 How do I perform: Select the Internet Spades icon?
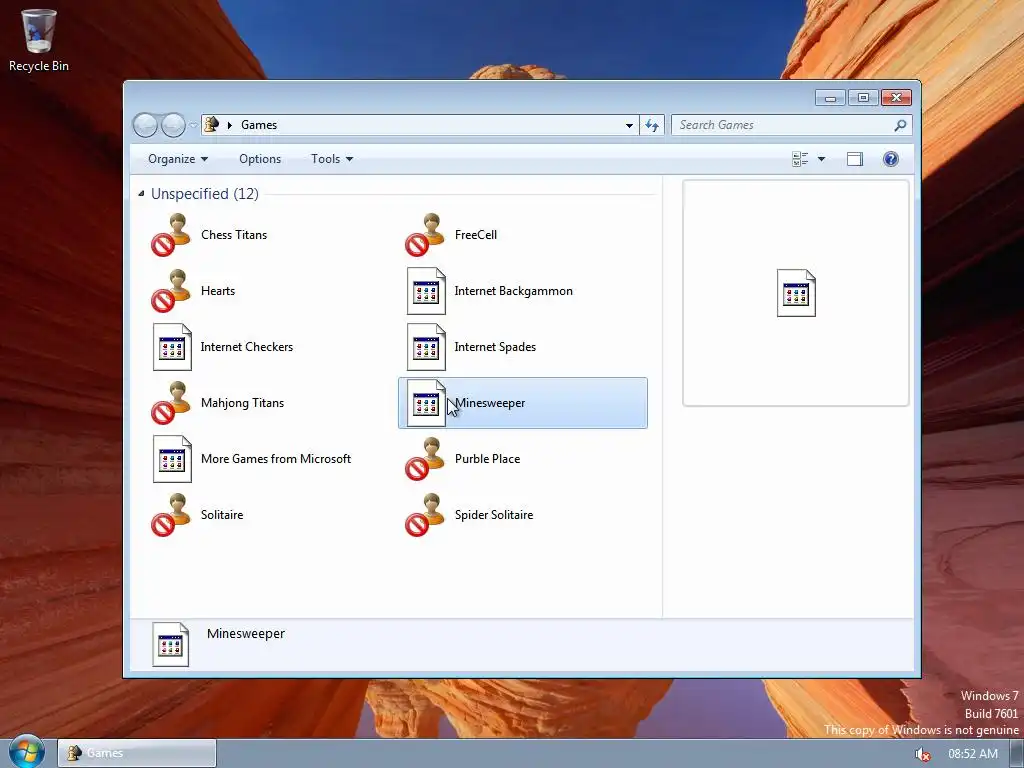(x=426, y=347)
